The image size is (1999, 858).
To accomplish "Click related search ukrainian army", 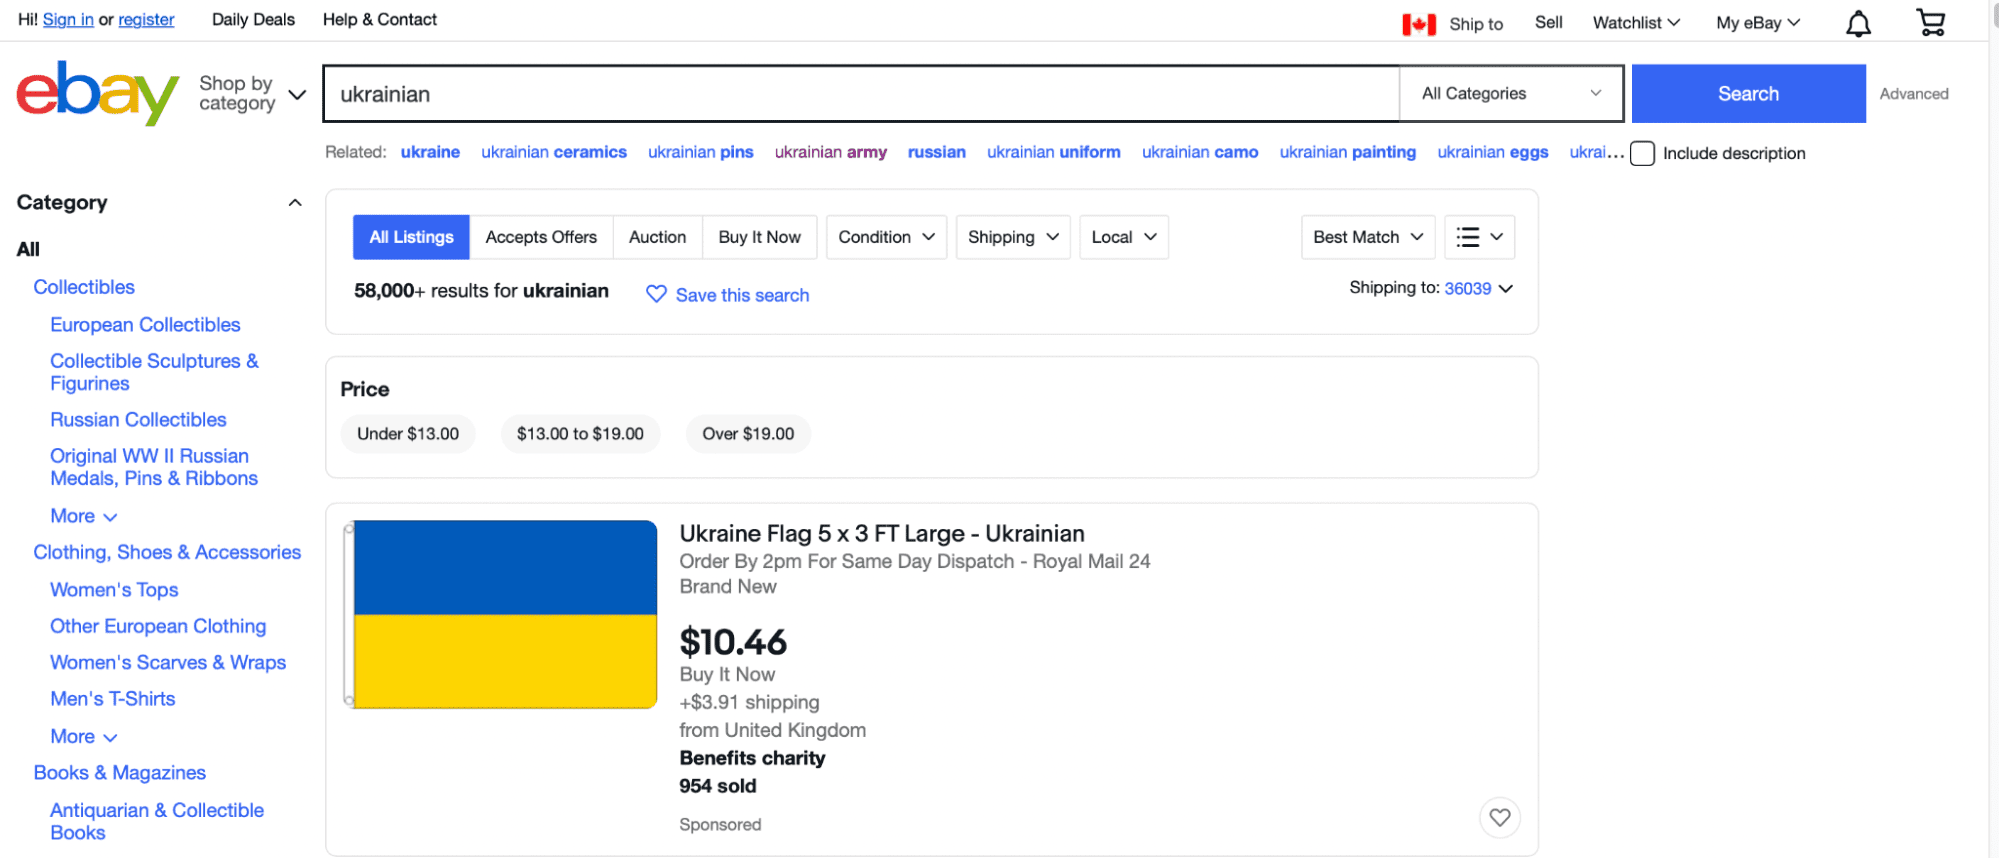I will (x=830, y=151).
